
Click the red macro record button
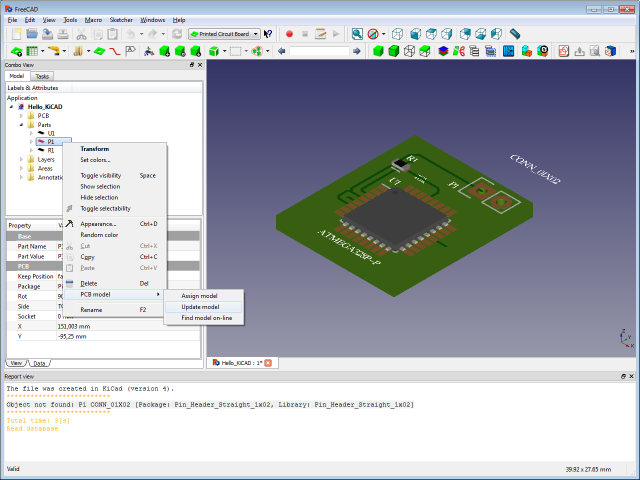click(289, 34)
